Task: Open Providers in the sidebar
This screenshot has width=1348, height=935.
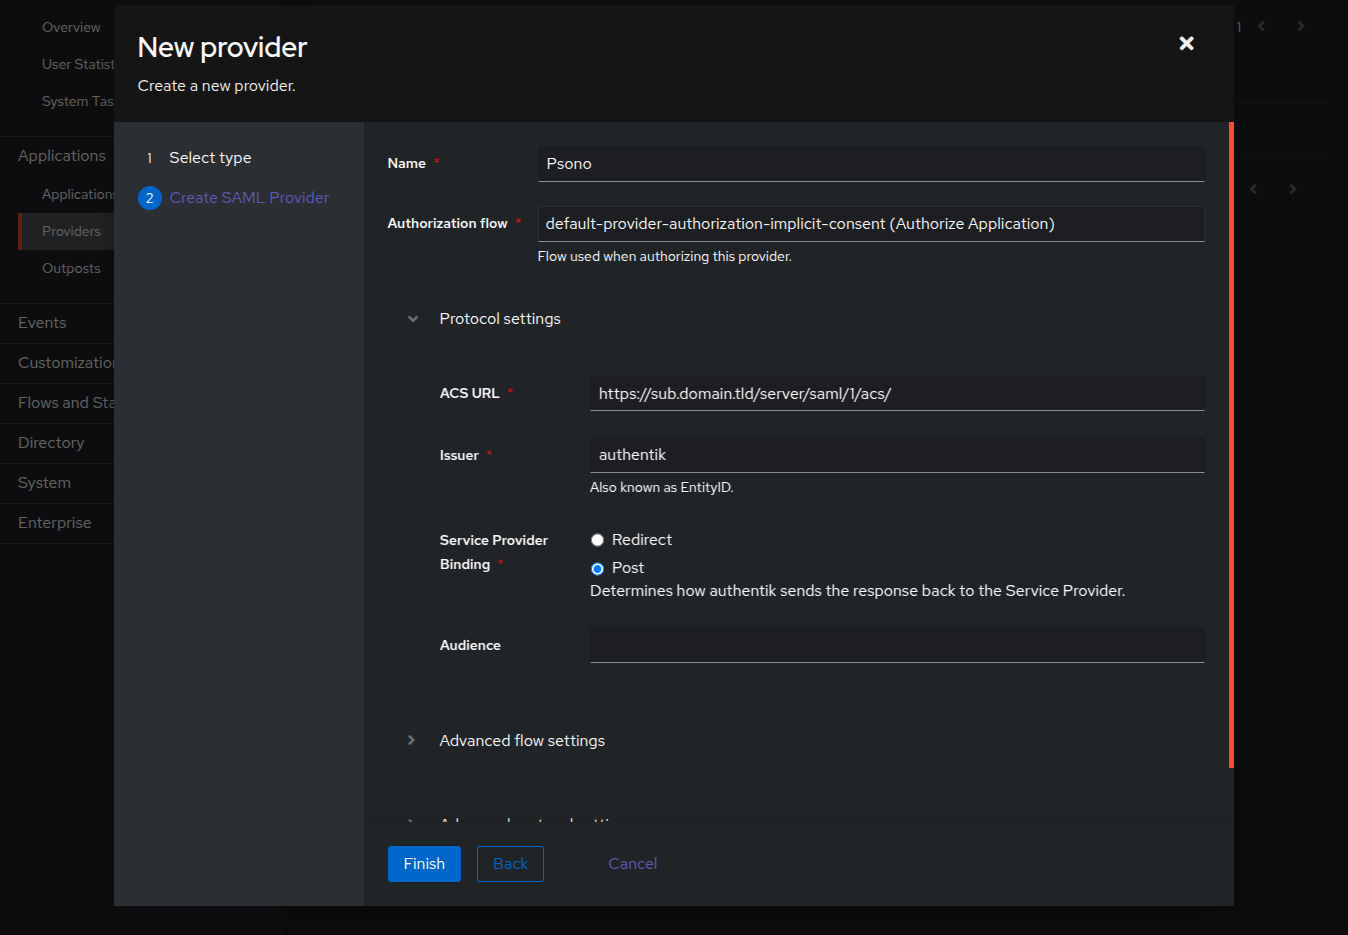Action: pyautogui.click(x=71, y=231)
